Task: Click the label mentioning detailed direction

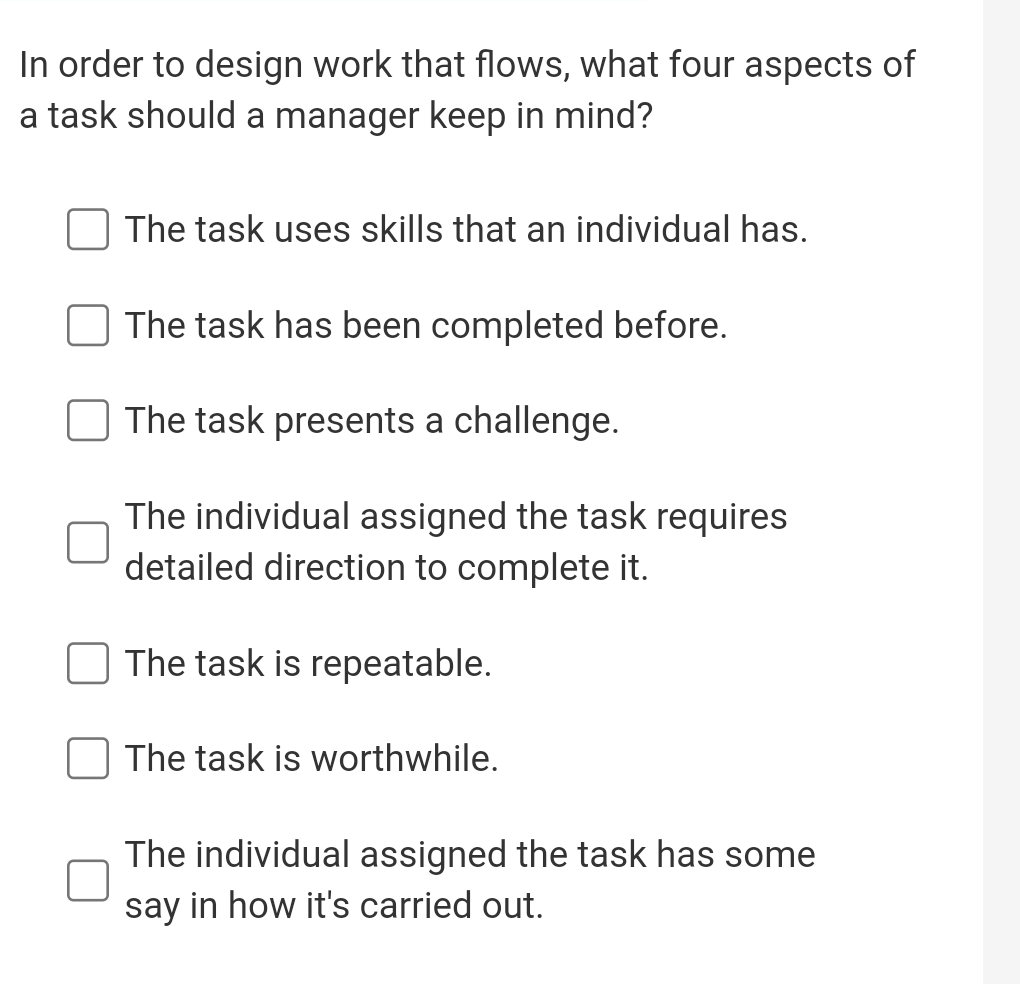Action: (x=455, y=541)
